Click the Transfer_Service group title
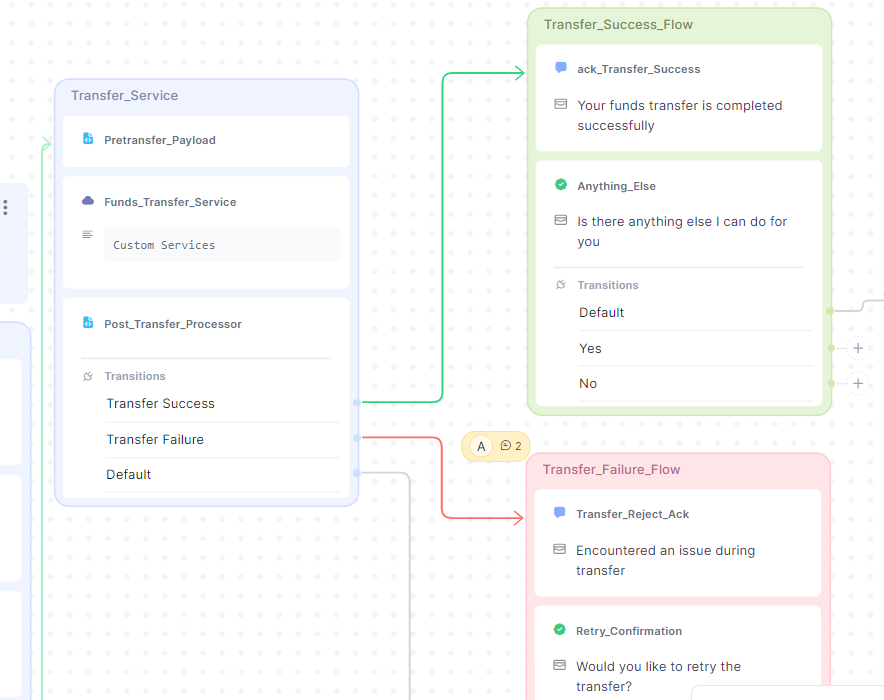Image resolution: width=884 pixels, height=700 pixels. coord(124,96)
